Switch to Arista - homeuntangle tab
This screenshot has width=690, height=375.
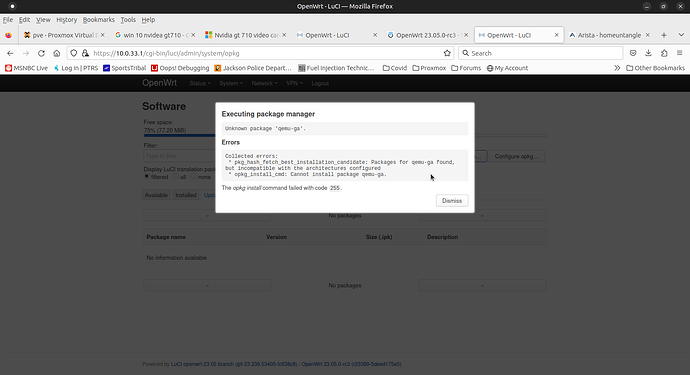point(609,35)
